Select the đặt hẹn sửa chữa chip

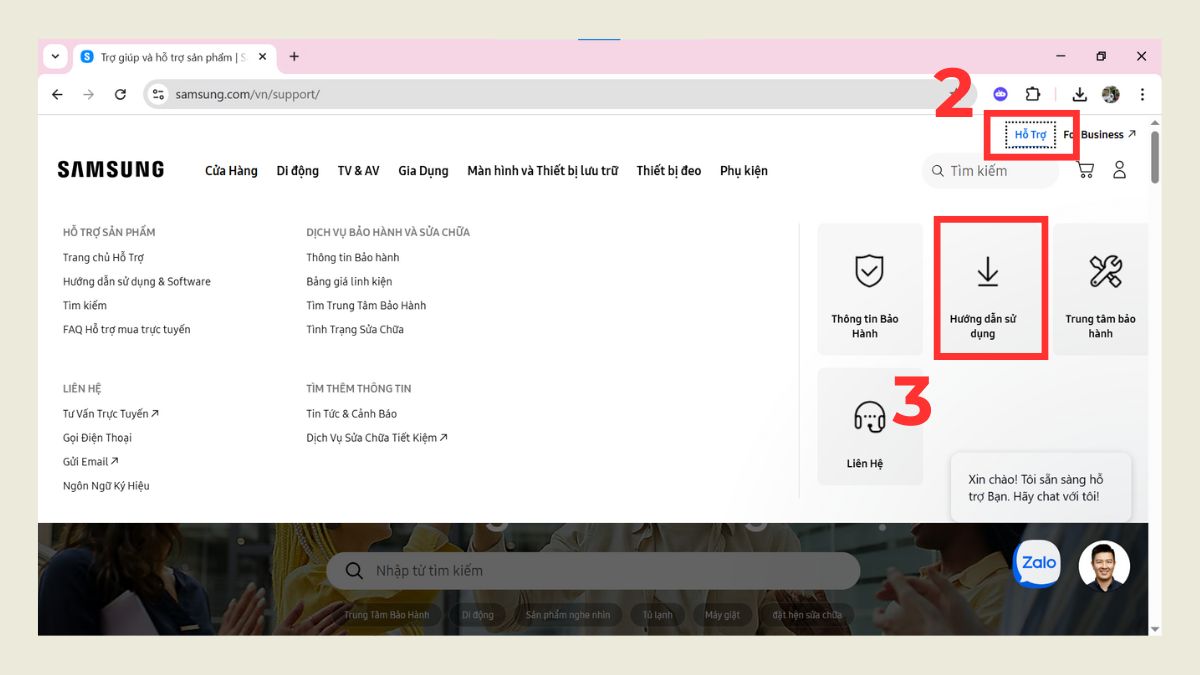(x=807, y=615)
